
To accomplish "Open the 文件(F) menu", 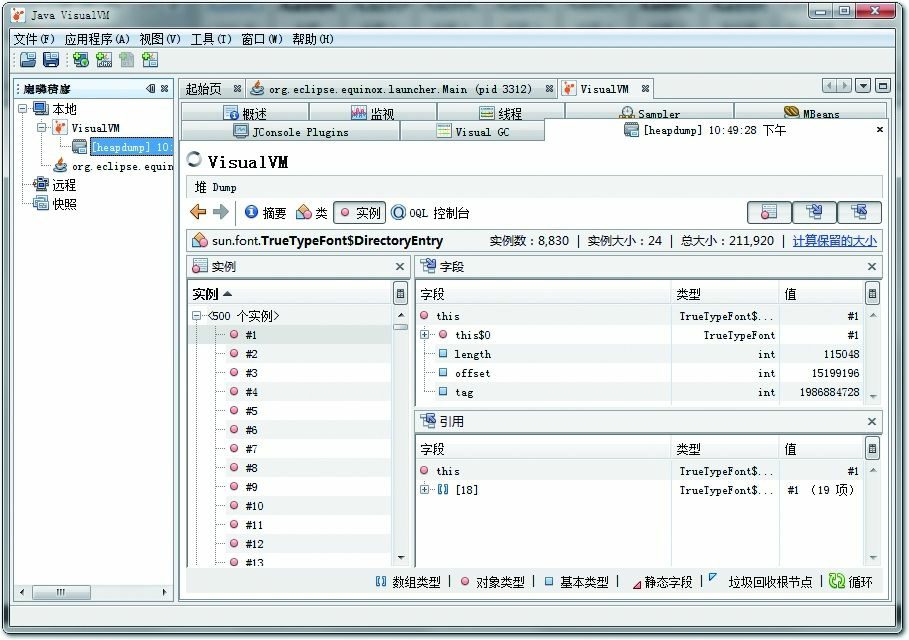I will tap(34, 39).
